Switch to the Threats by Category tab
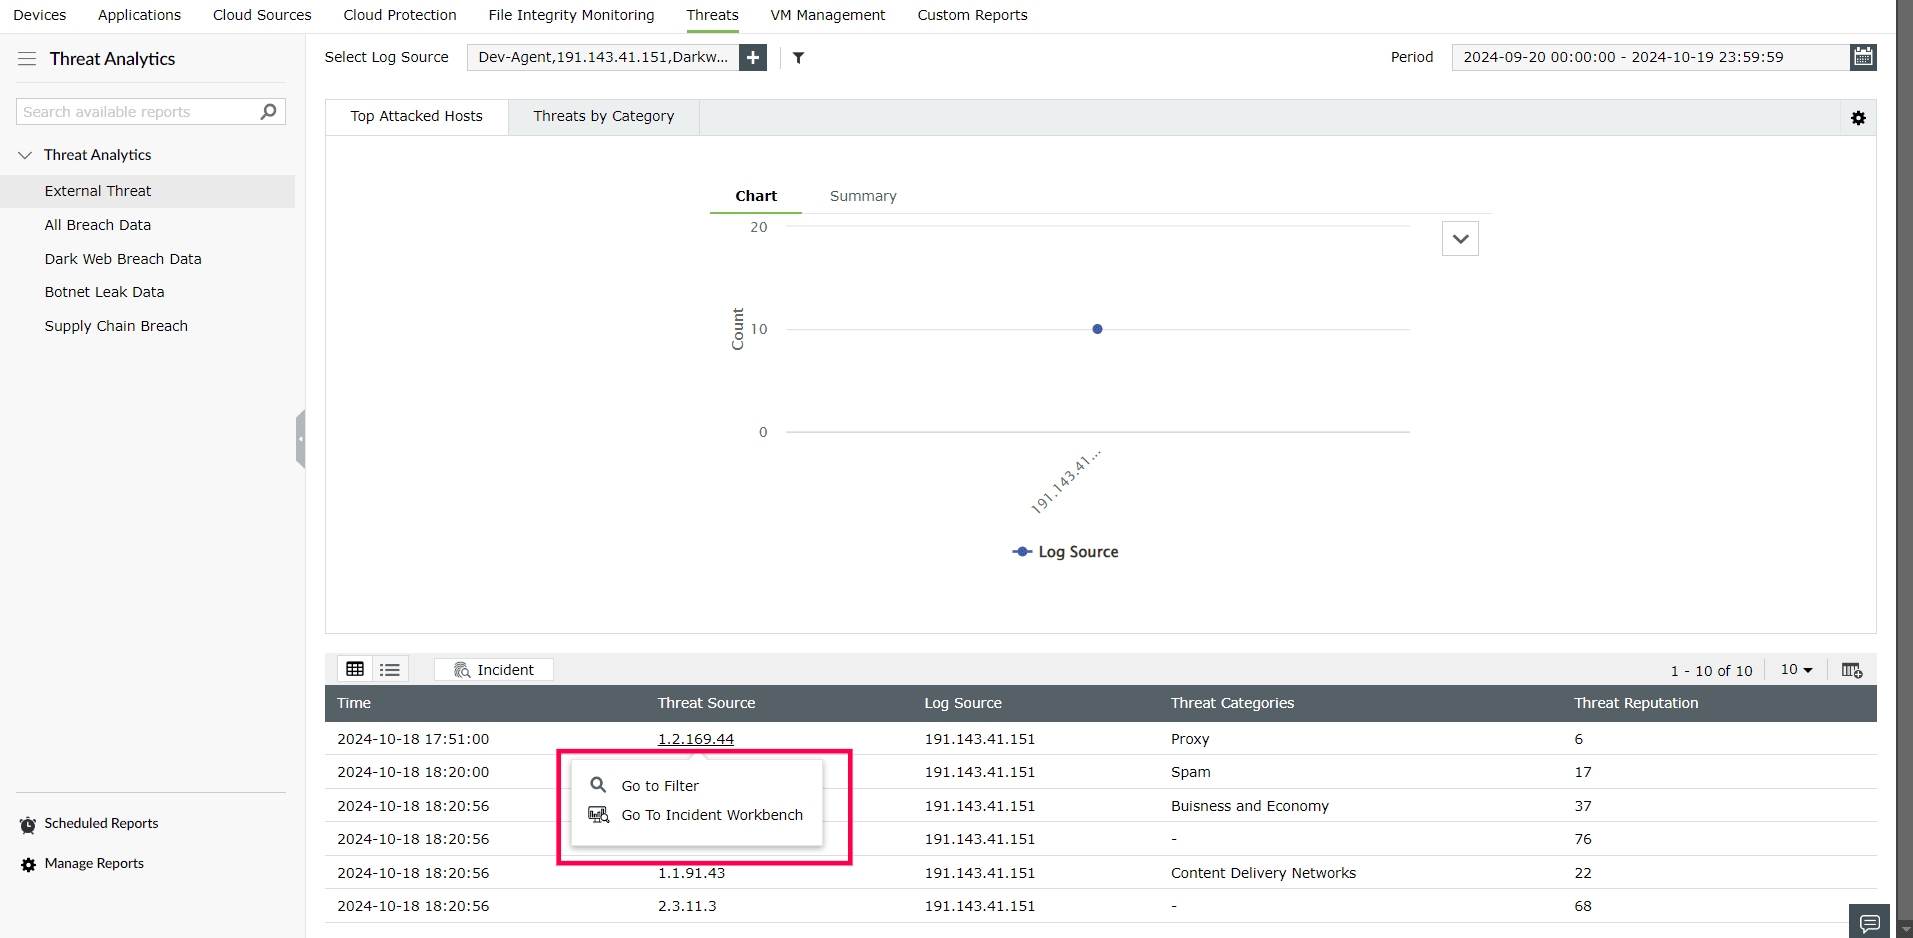Image resolution: width=1913 pixels, height=938 pixels. click(602, 116)
